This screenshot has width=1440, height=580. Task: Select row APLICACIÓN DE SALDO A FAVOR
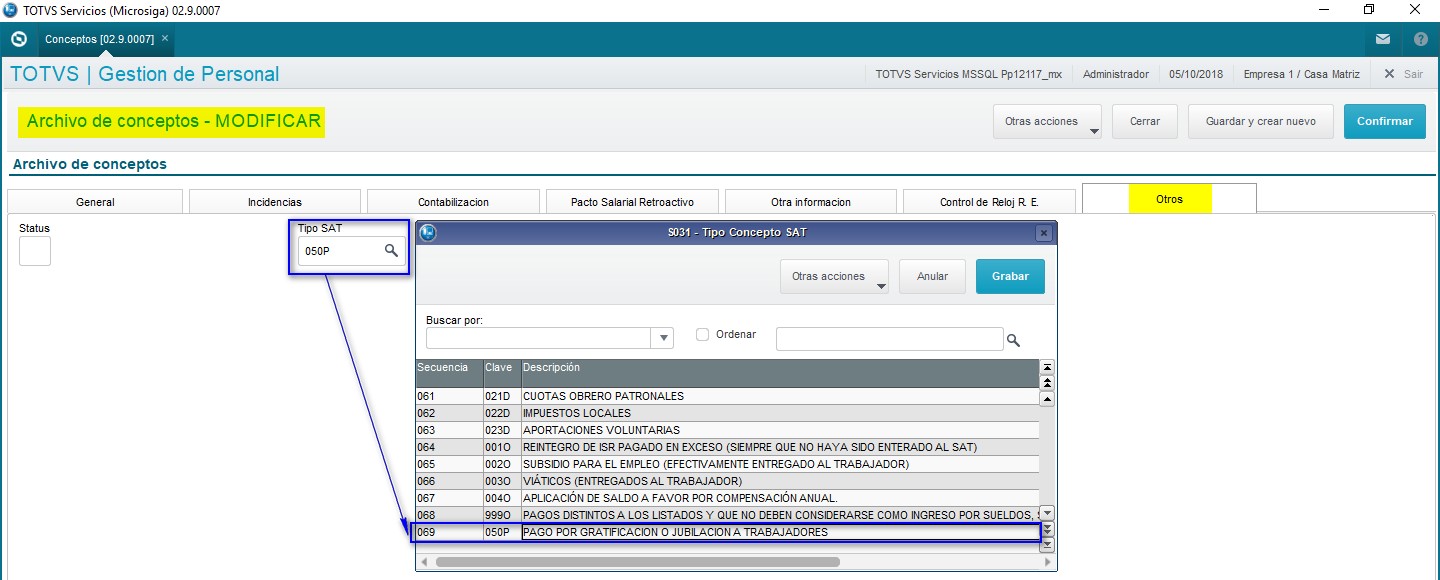click(728, 498)
